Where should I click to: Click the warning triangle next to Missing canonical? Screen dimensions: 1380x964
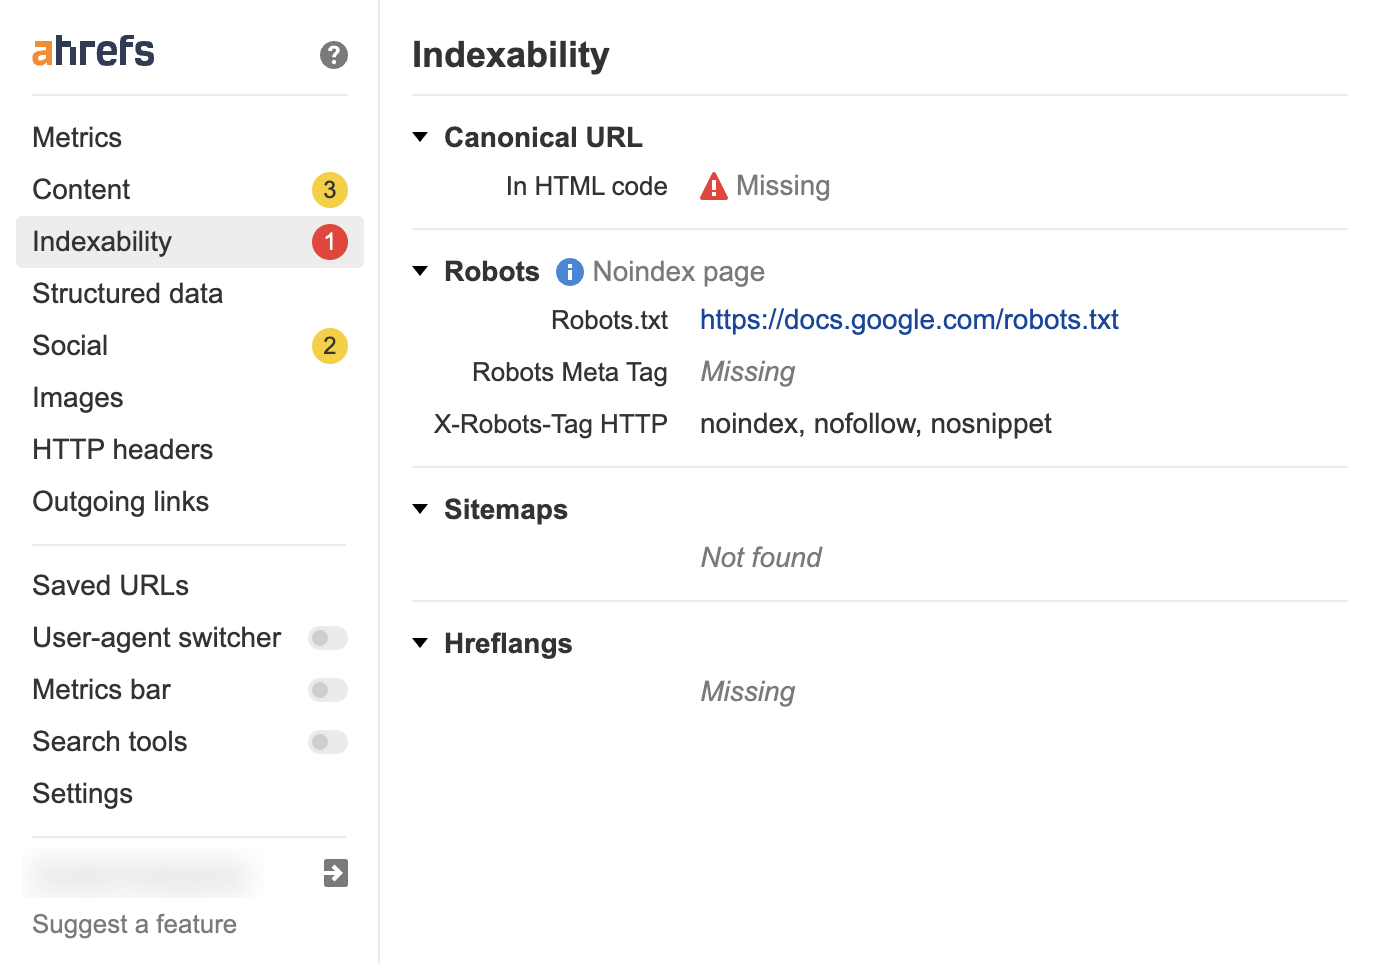click(713, 186)
